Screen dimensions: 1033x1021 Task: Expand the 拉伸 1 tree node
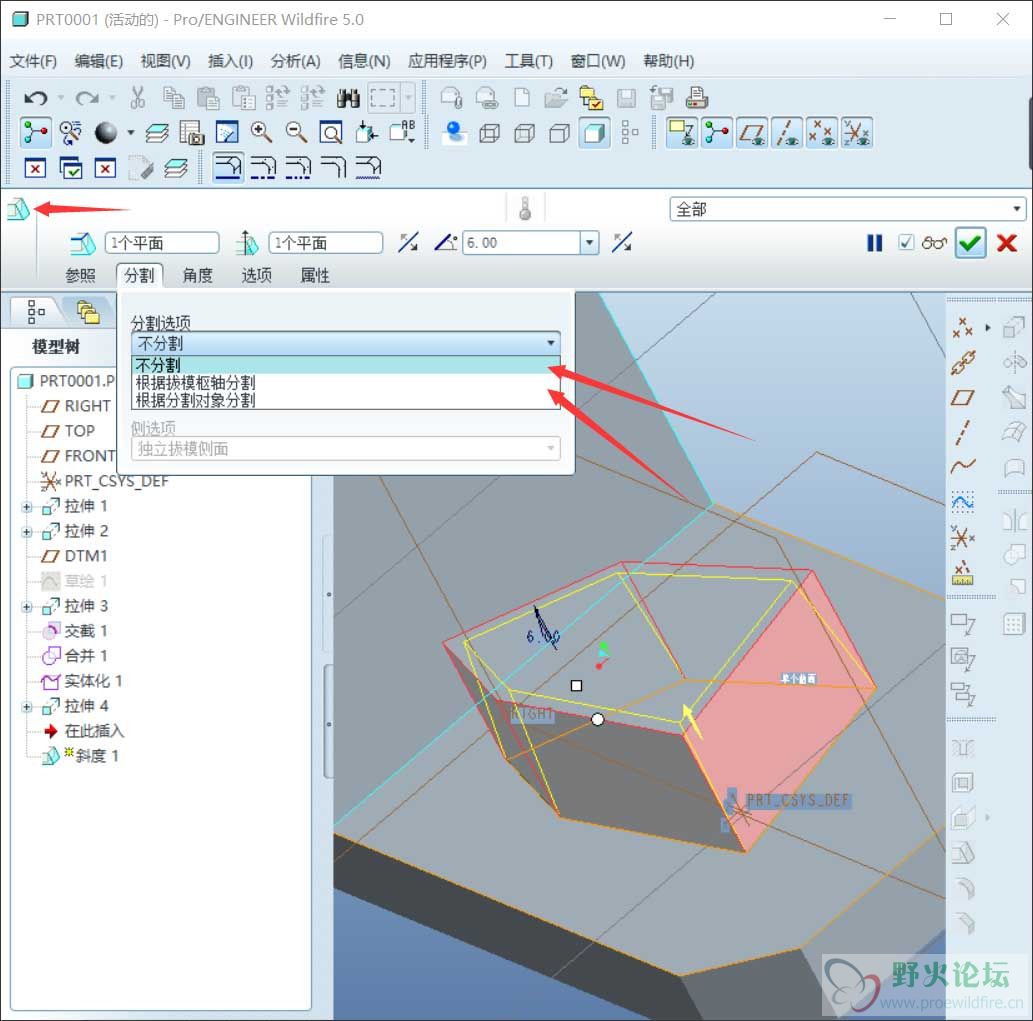click(27, 507)
